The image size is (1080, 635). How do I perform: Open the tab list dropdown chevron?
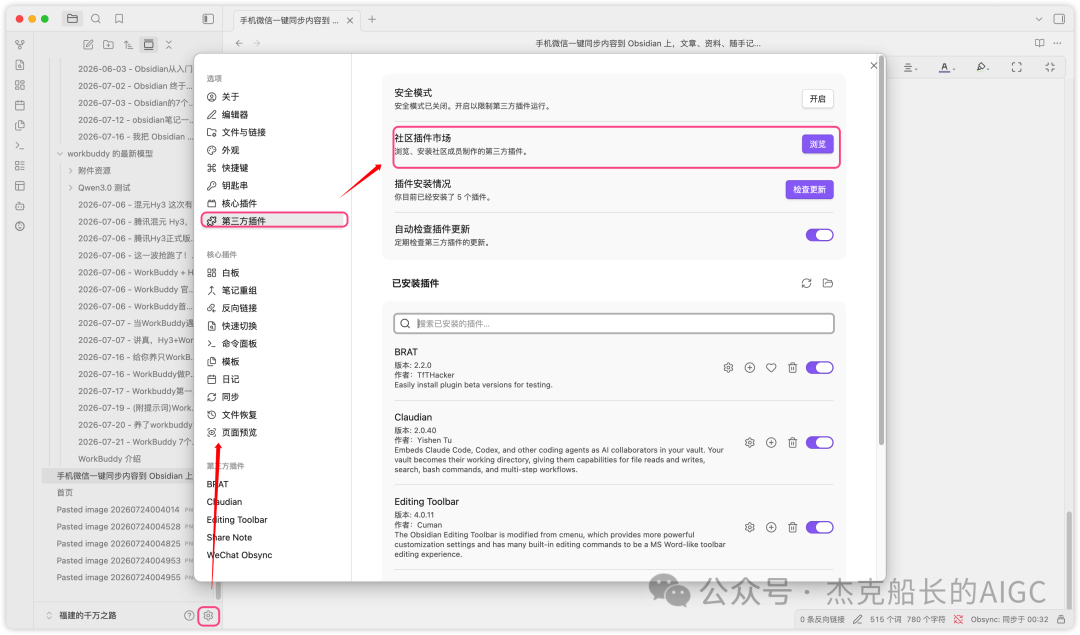click(x=1039, y=19)
